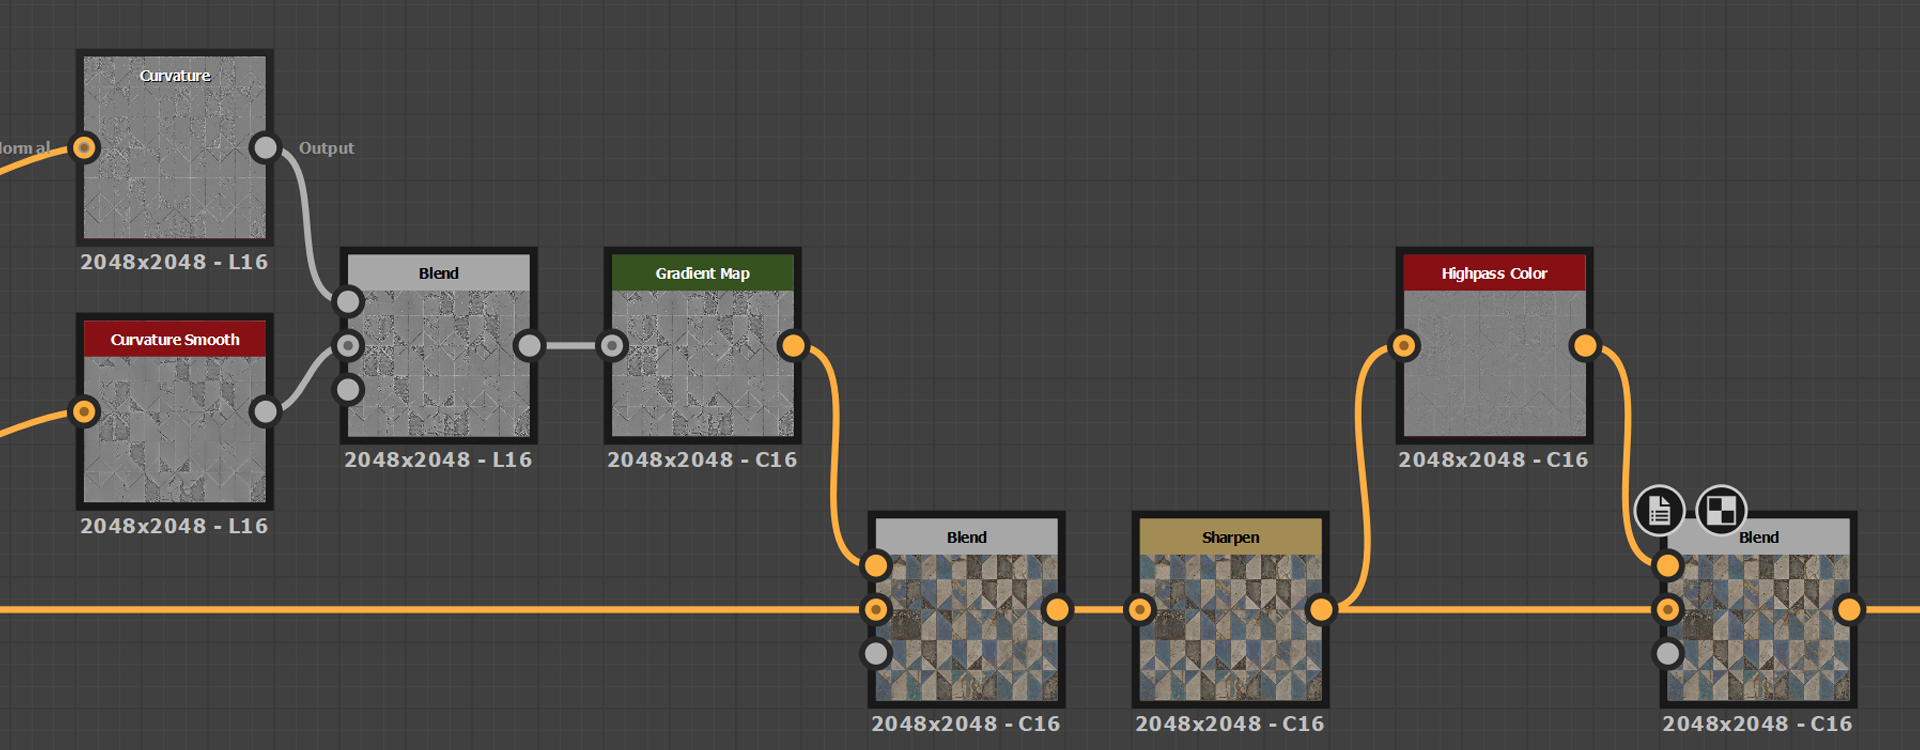Click the Curvature node's input connector

coord(84,148)
